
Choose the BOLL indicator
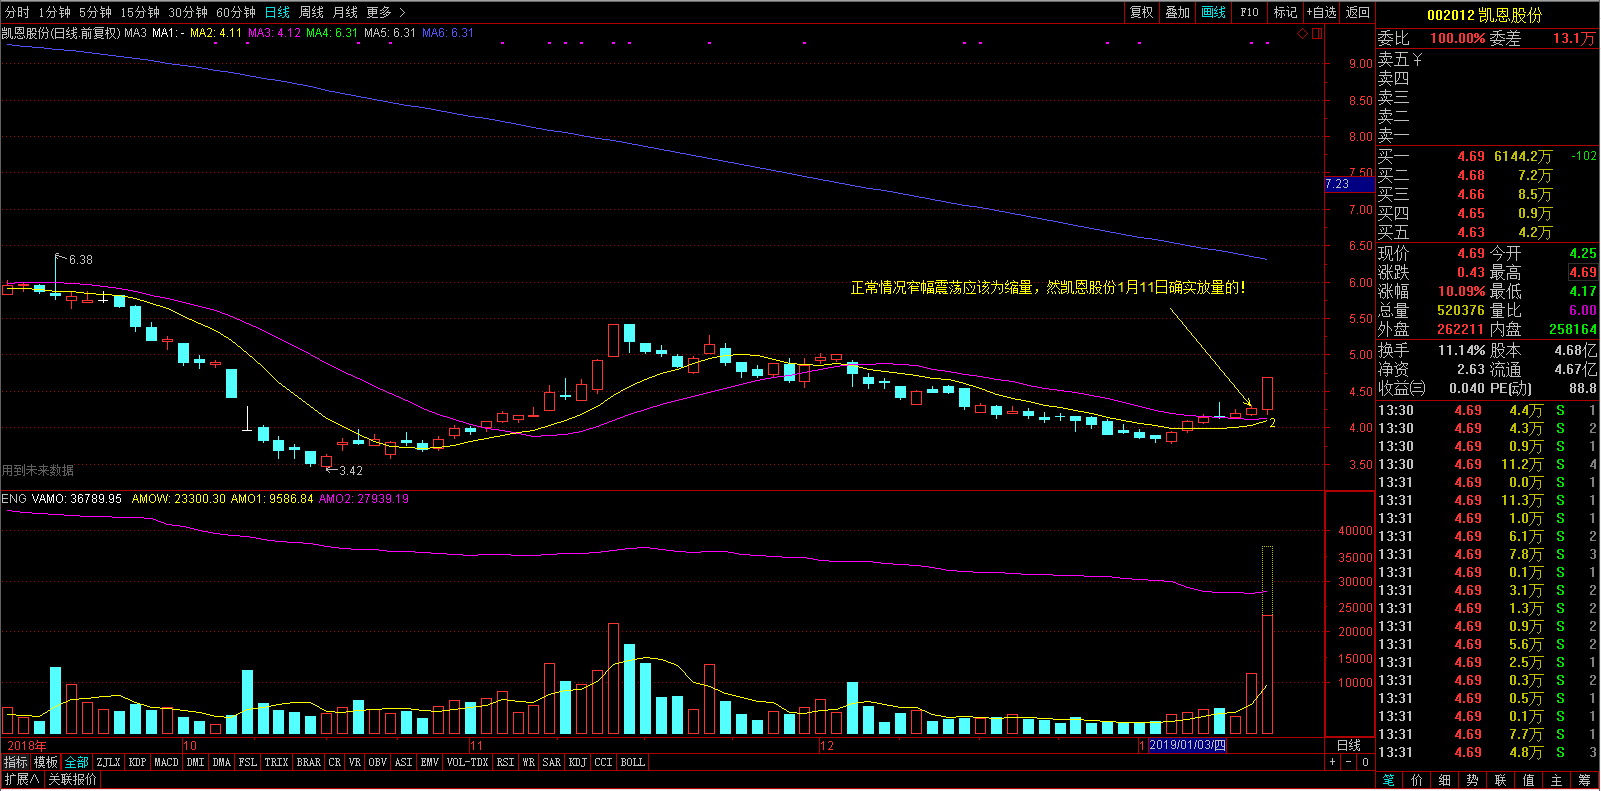coord(632,762)
